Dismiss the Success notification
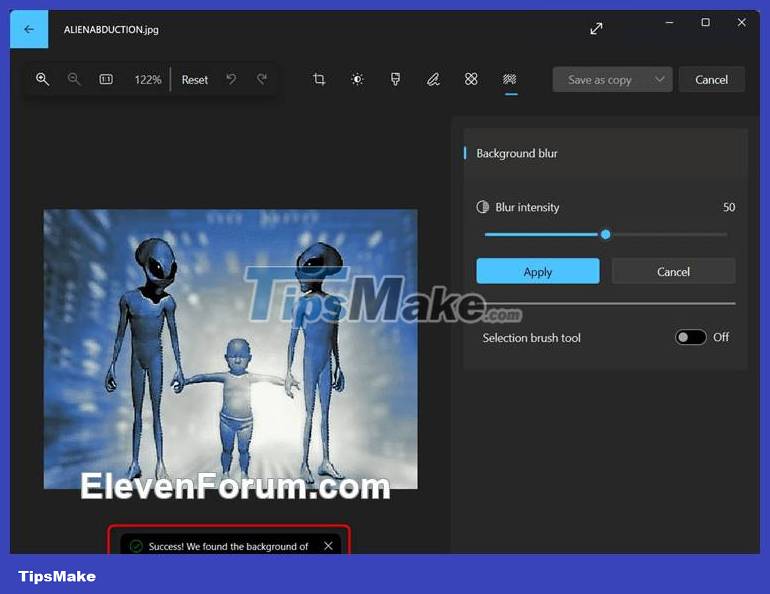Viewport: 770px width, 594px height. tap(329, 546)
